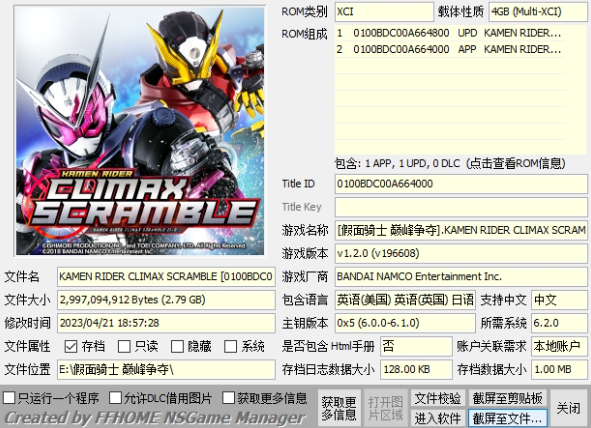Click the disabled 打开图片区域 button

pyautogui.click(x=385, y=408)
